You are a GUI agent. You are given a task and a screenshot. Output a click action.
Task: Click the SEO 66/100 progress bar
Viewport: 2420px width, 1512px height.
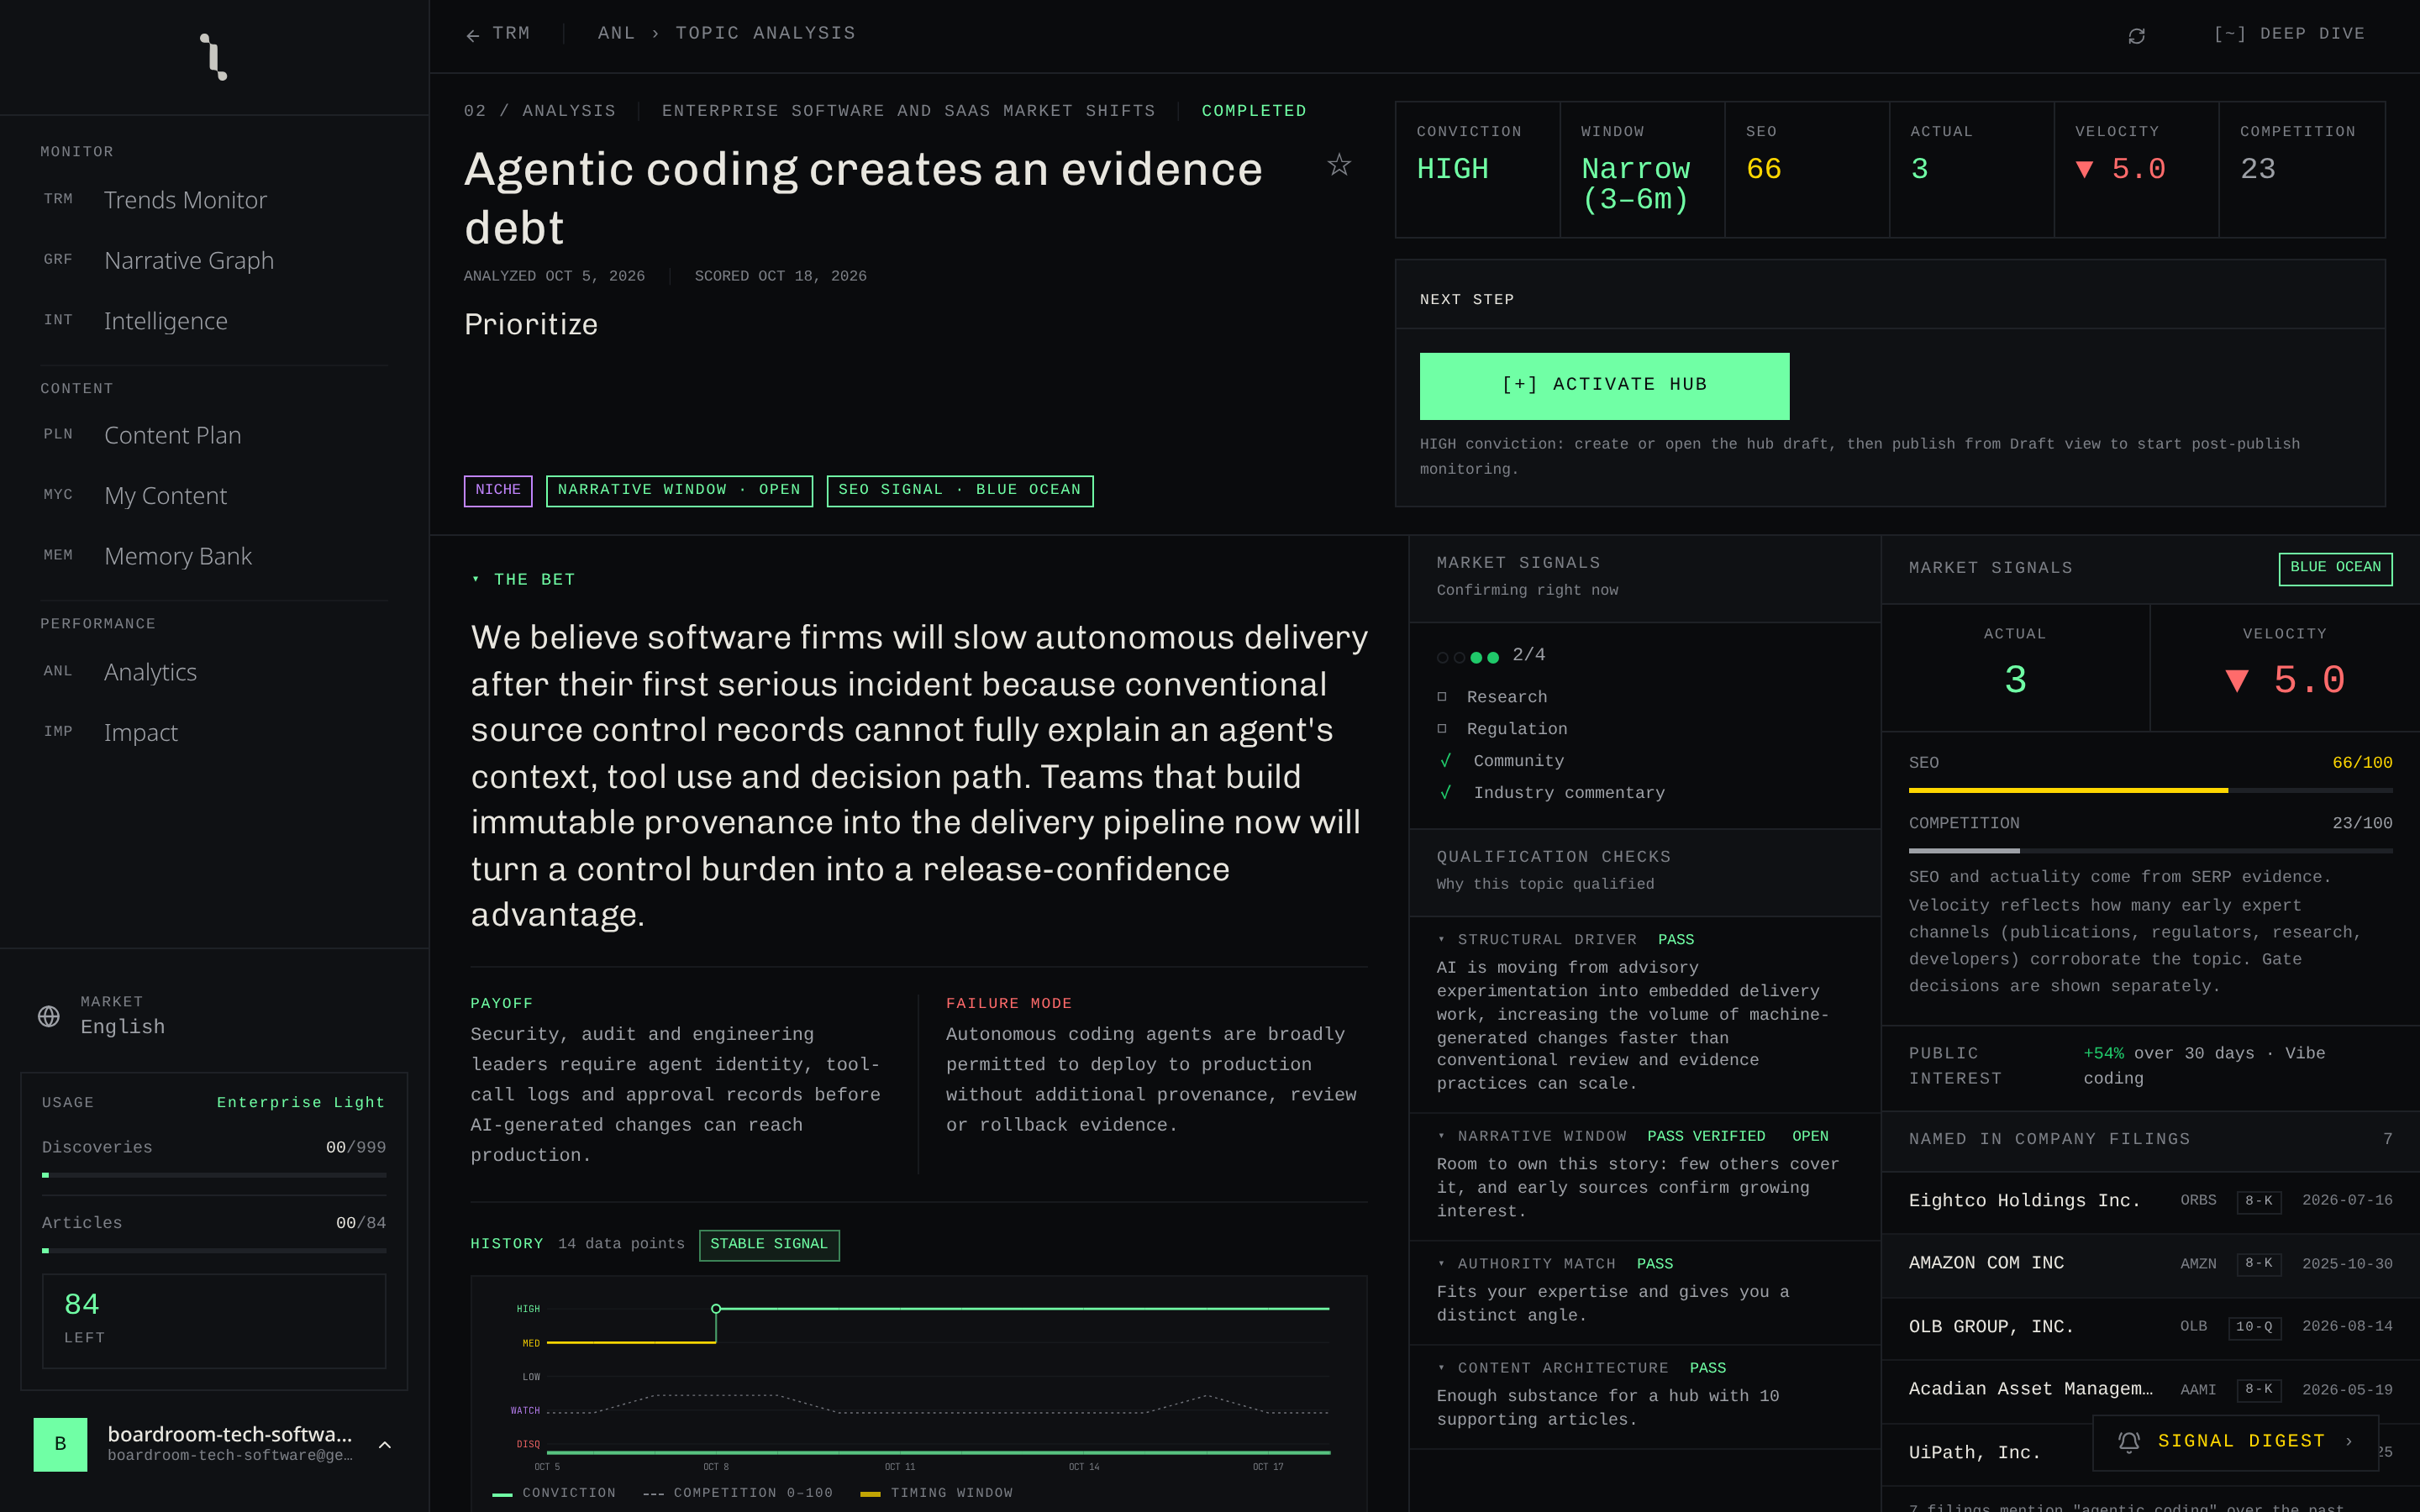point(2150,790)
